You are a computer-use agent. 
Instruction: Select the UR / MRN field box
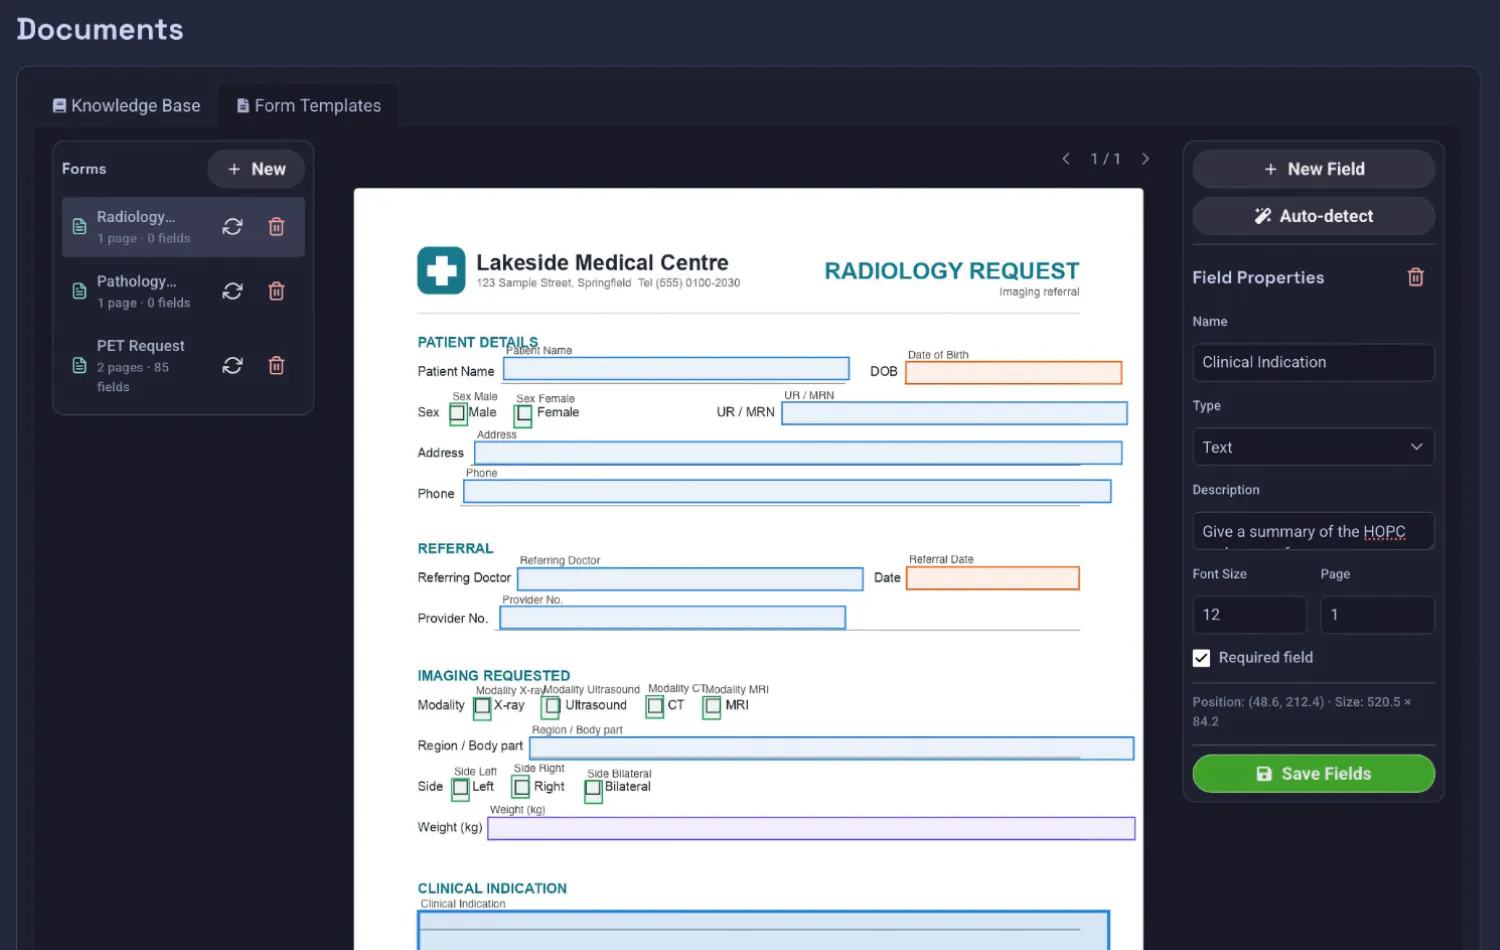click(x=955, y=413)
